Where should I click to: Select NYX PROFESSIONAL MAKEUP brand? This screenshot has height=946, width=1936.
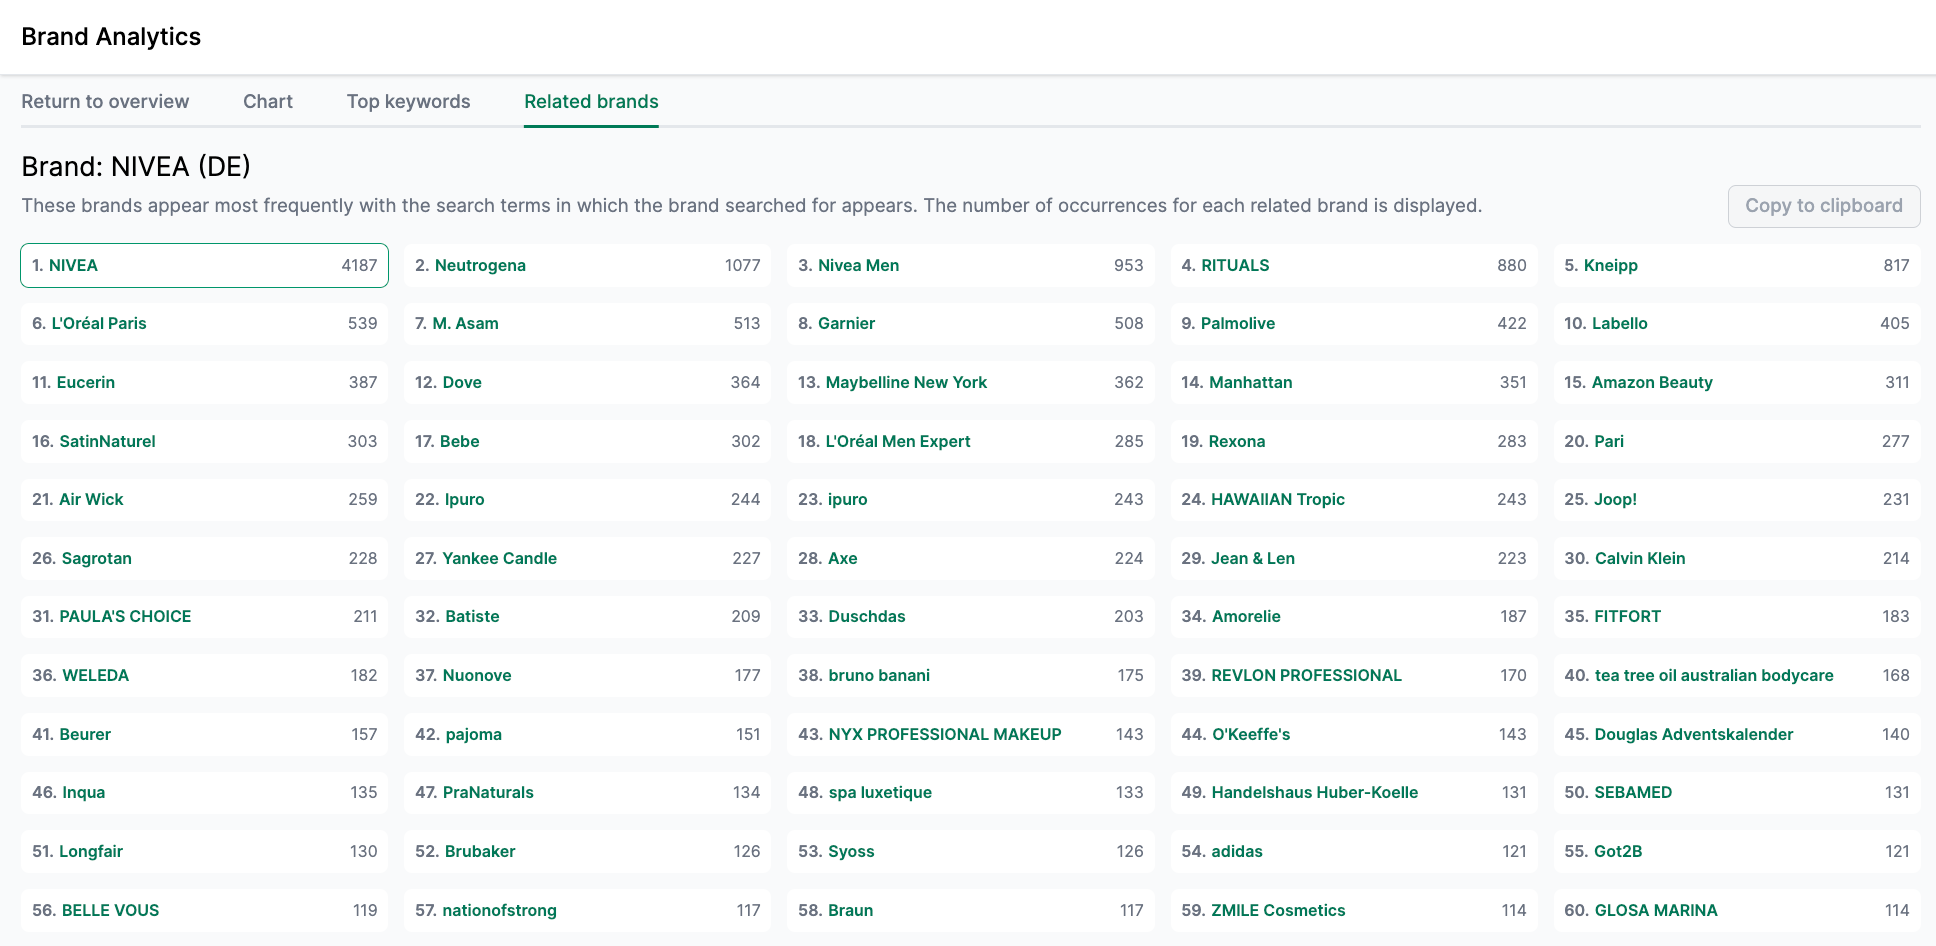944,734
